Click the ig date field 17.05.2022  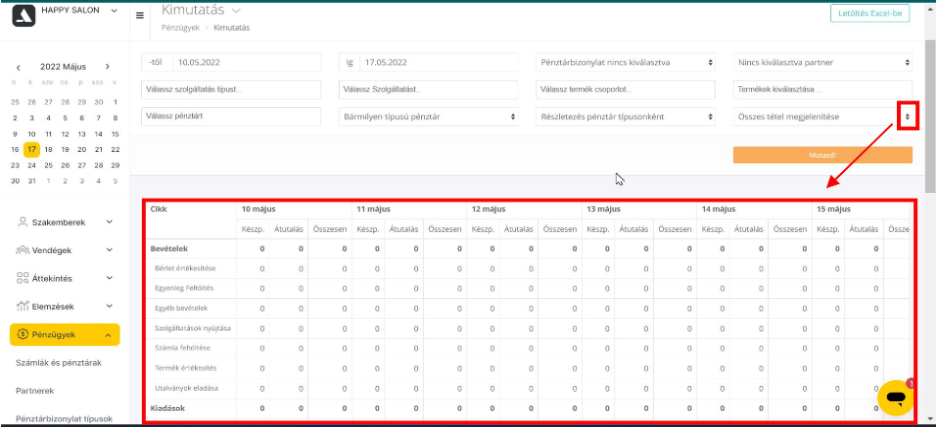(439, 62)
